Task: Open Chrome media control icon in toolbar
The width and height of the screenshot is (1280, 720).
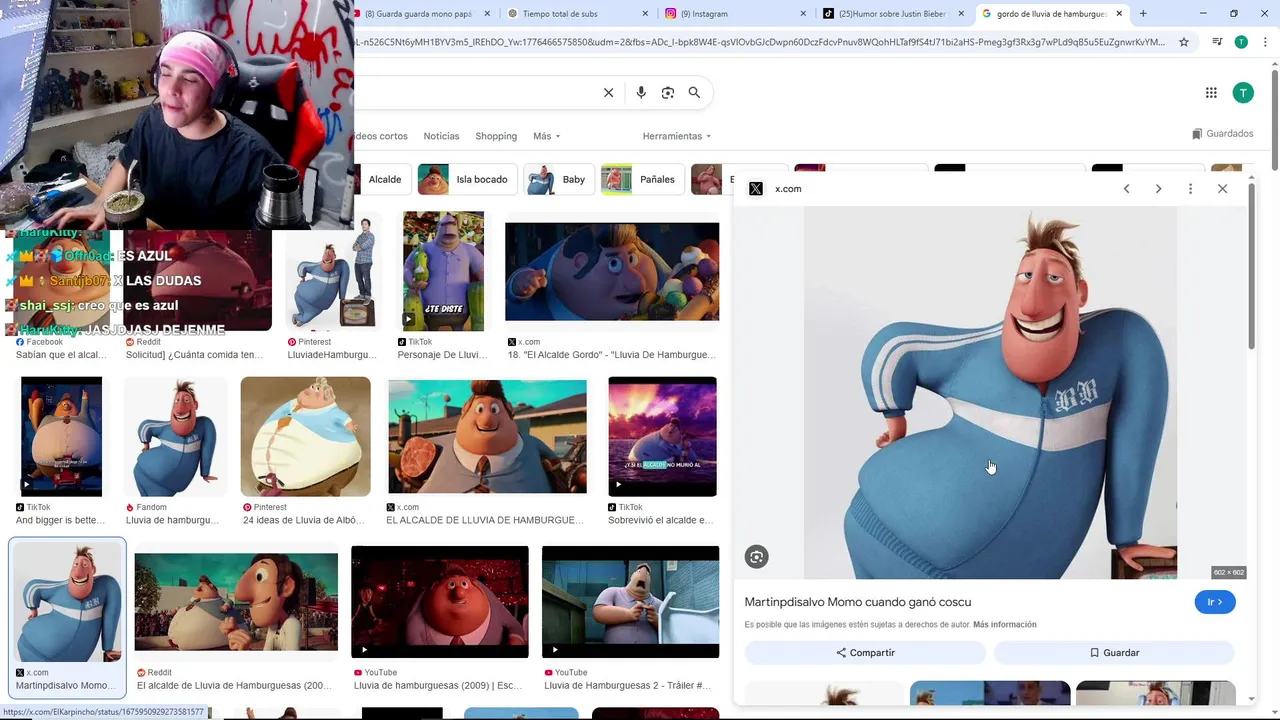Action: pyautogui.click(x=1217, y=42)
